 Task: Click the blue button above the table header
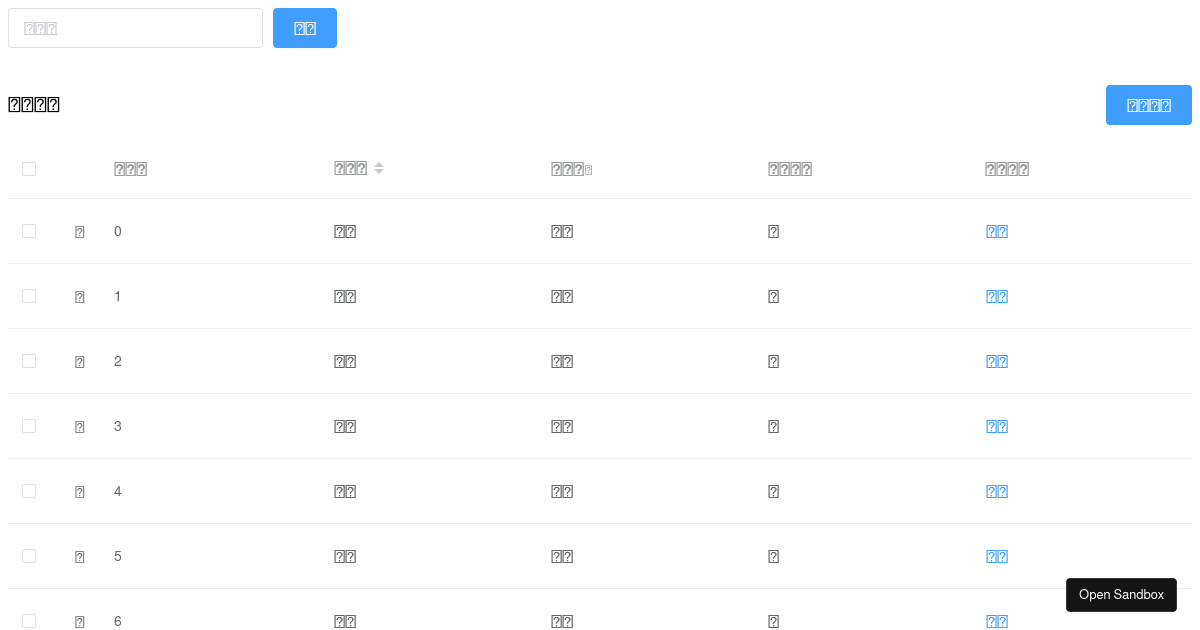click(1148, 104)
